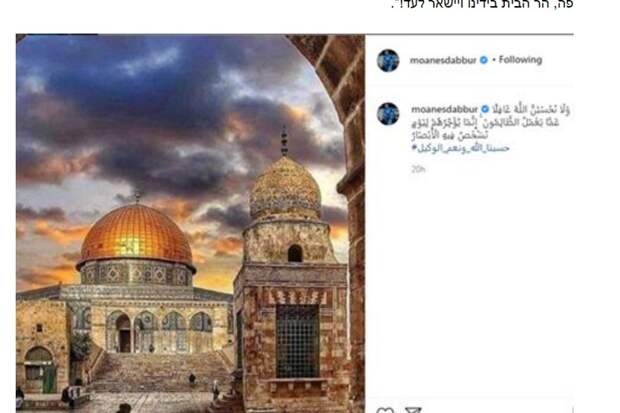
Task: Open the Dome of the Rock photo
Action: (x=190, y=224)
